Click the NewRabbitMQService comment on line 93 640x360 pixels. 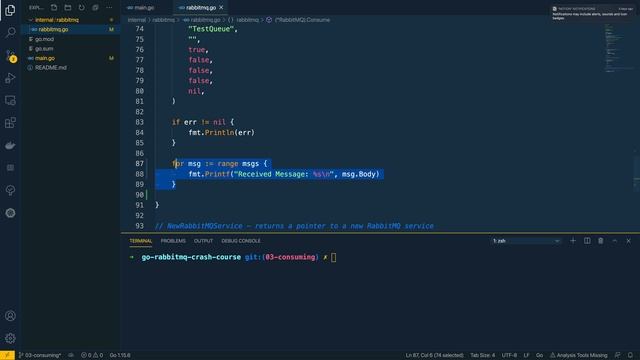point(294,226)
